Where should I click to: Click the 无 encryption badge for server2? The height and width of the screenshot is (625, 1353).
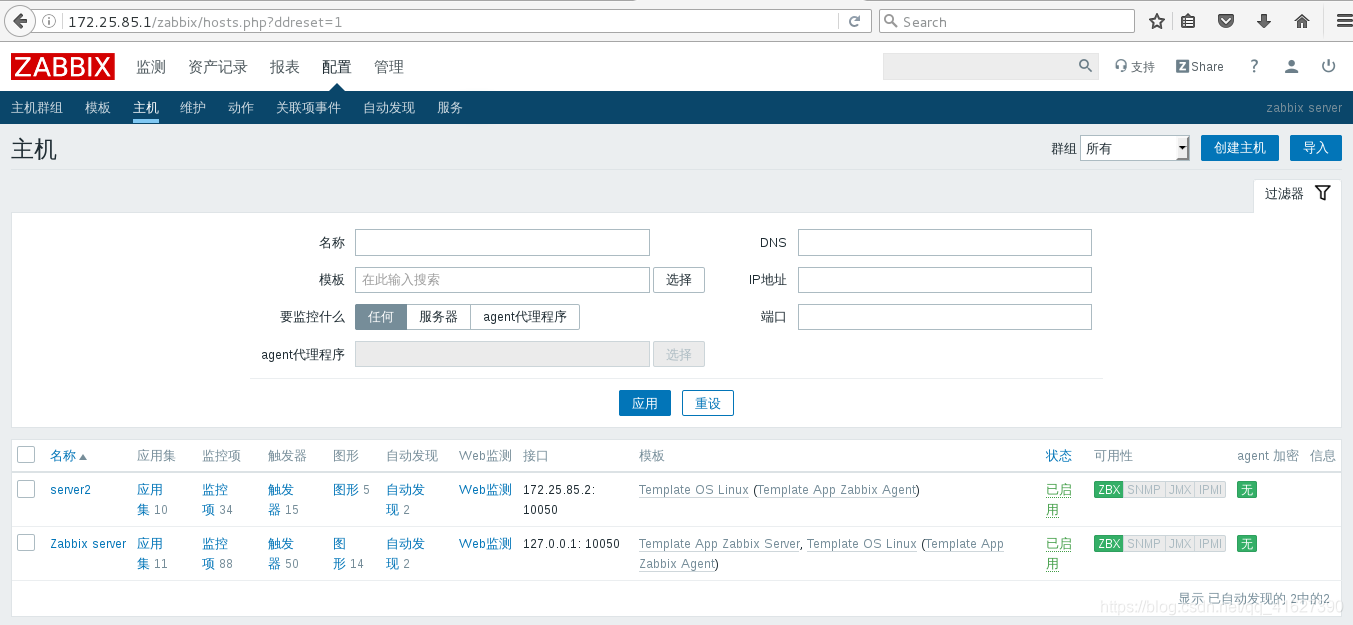point(1246,490)
